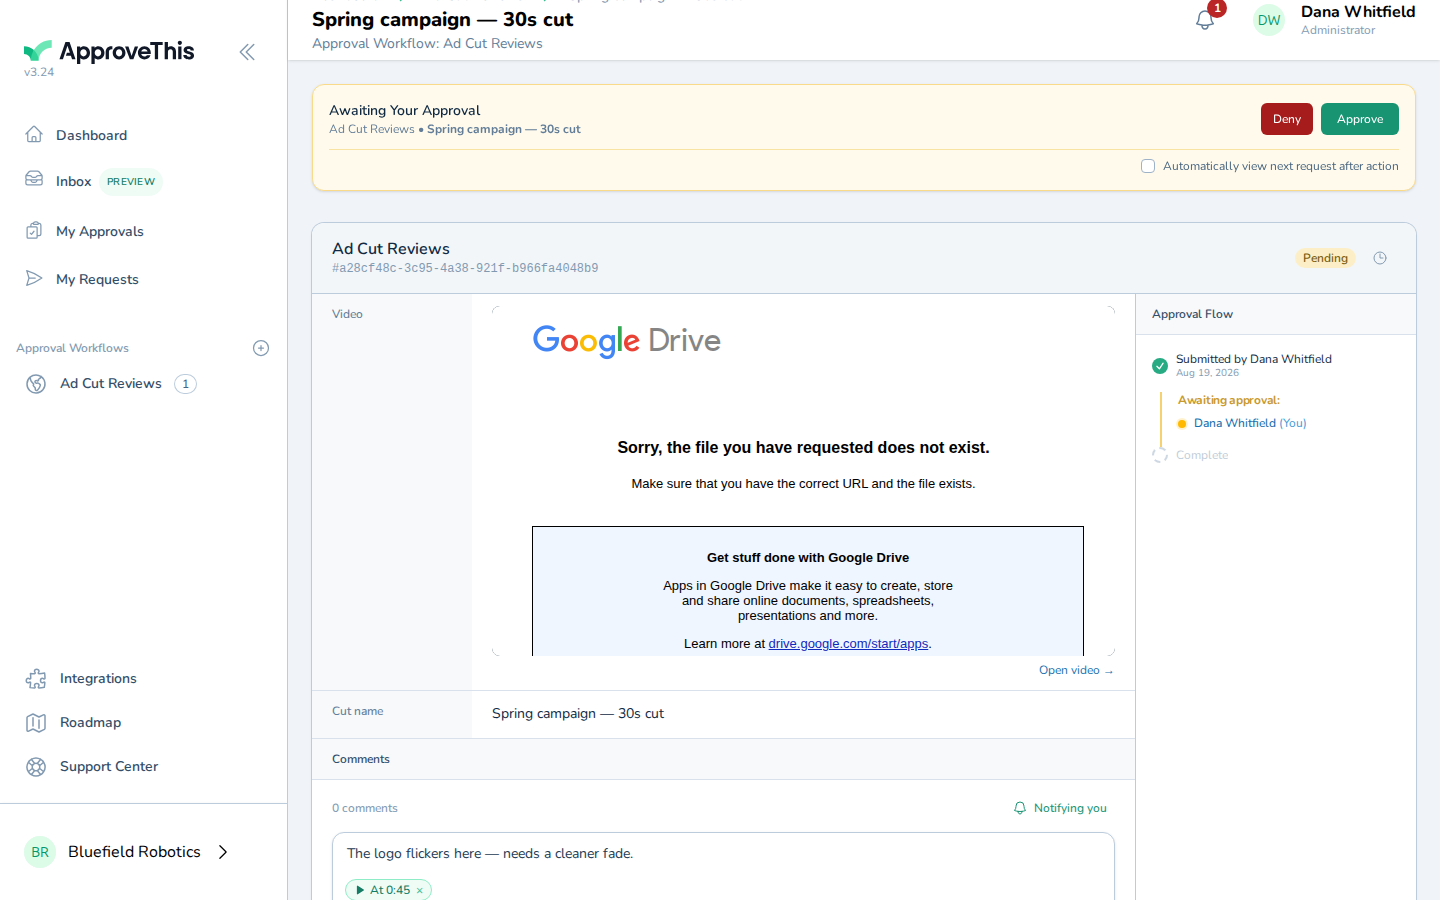Expand the Bluefield Robotics organization switcher
This screenshot has width=1440, height=900.
click(223, 852)
